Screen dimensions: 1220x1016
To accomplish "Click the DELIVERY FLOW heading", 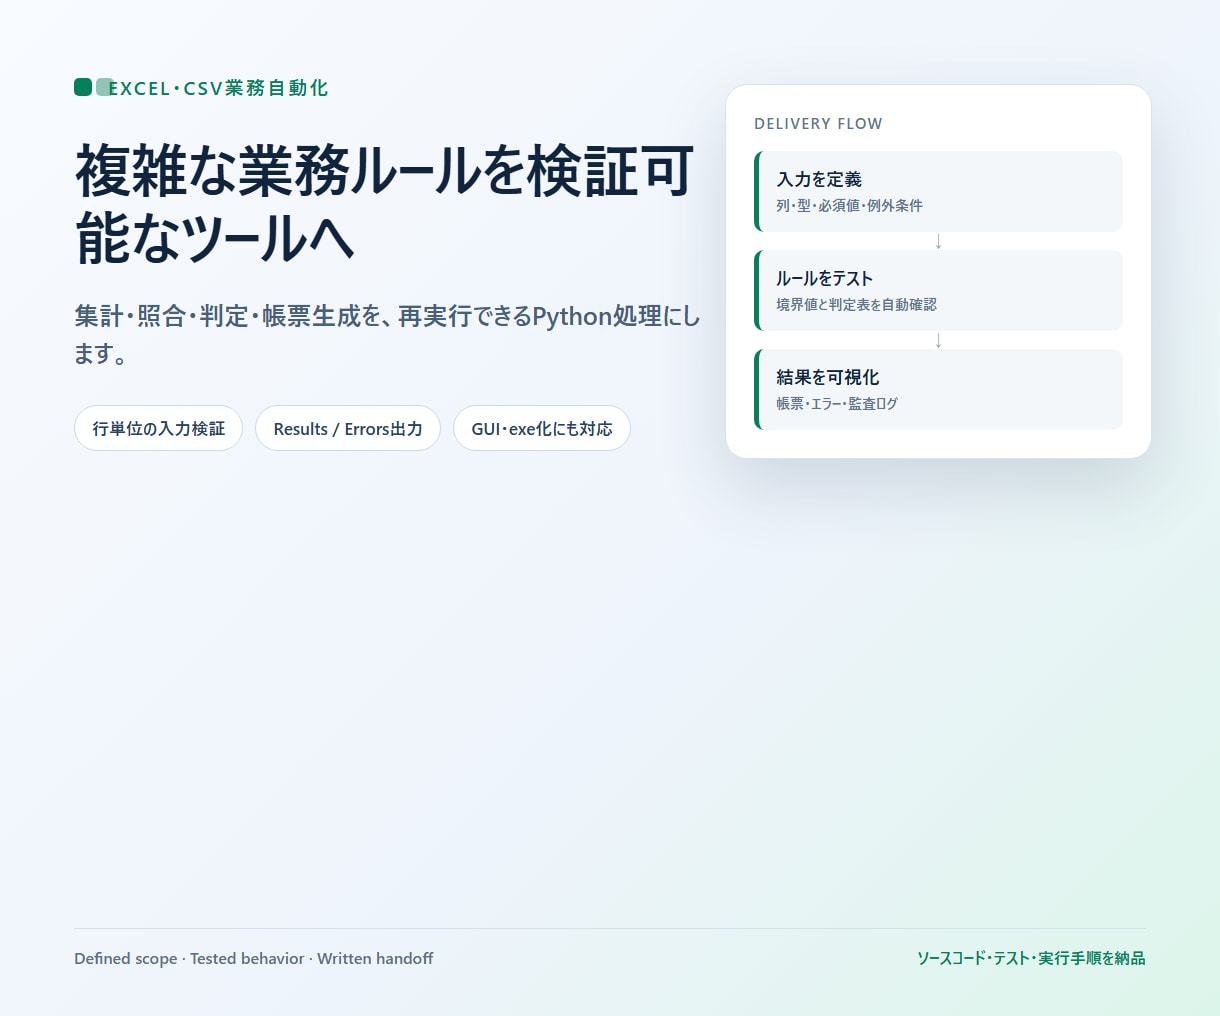I will (818, 124).
